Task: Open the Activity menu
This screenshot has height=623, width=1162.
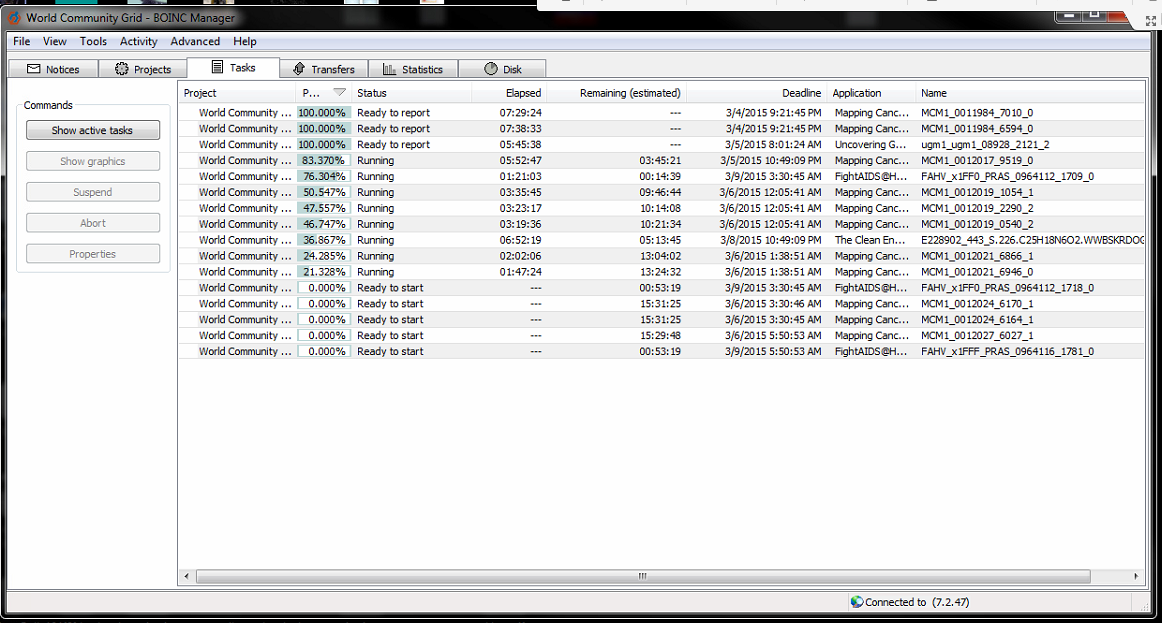Action: pos(139,41)
